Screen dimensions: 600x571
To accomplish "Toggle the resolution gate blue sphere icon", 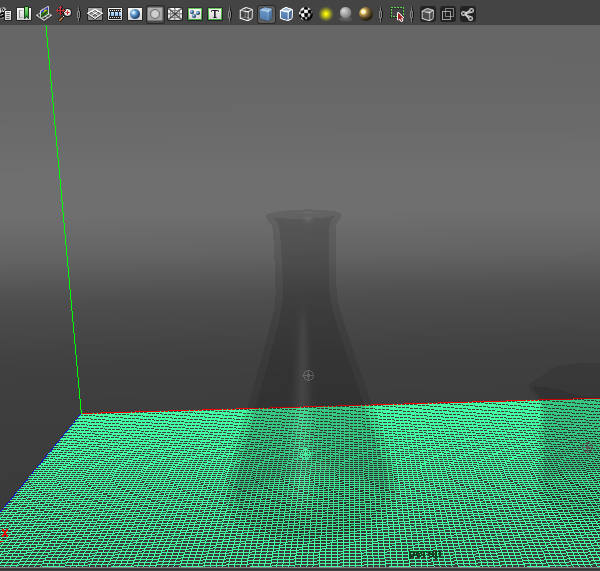I will [135, 14].
